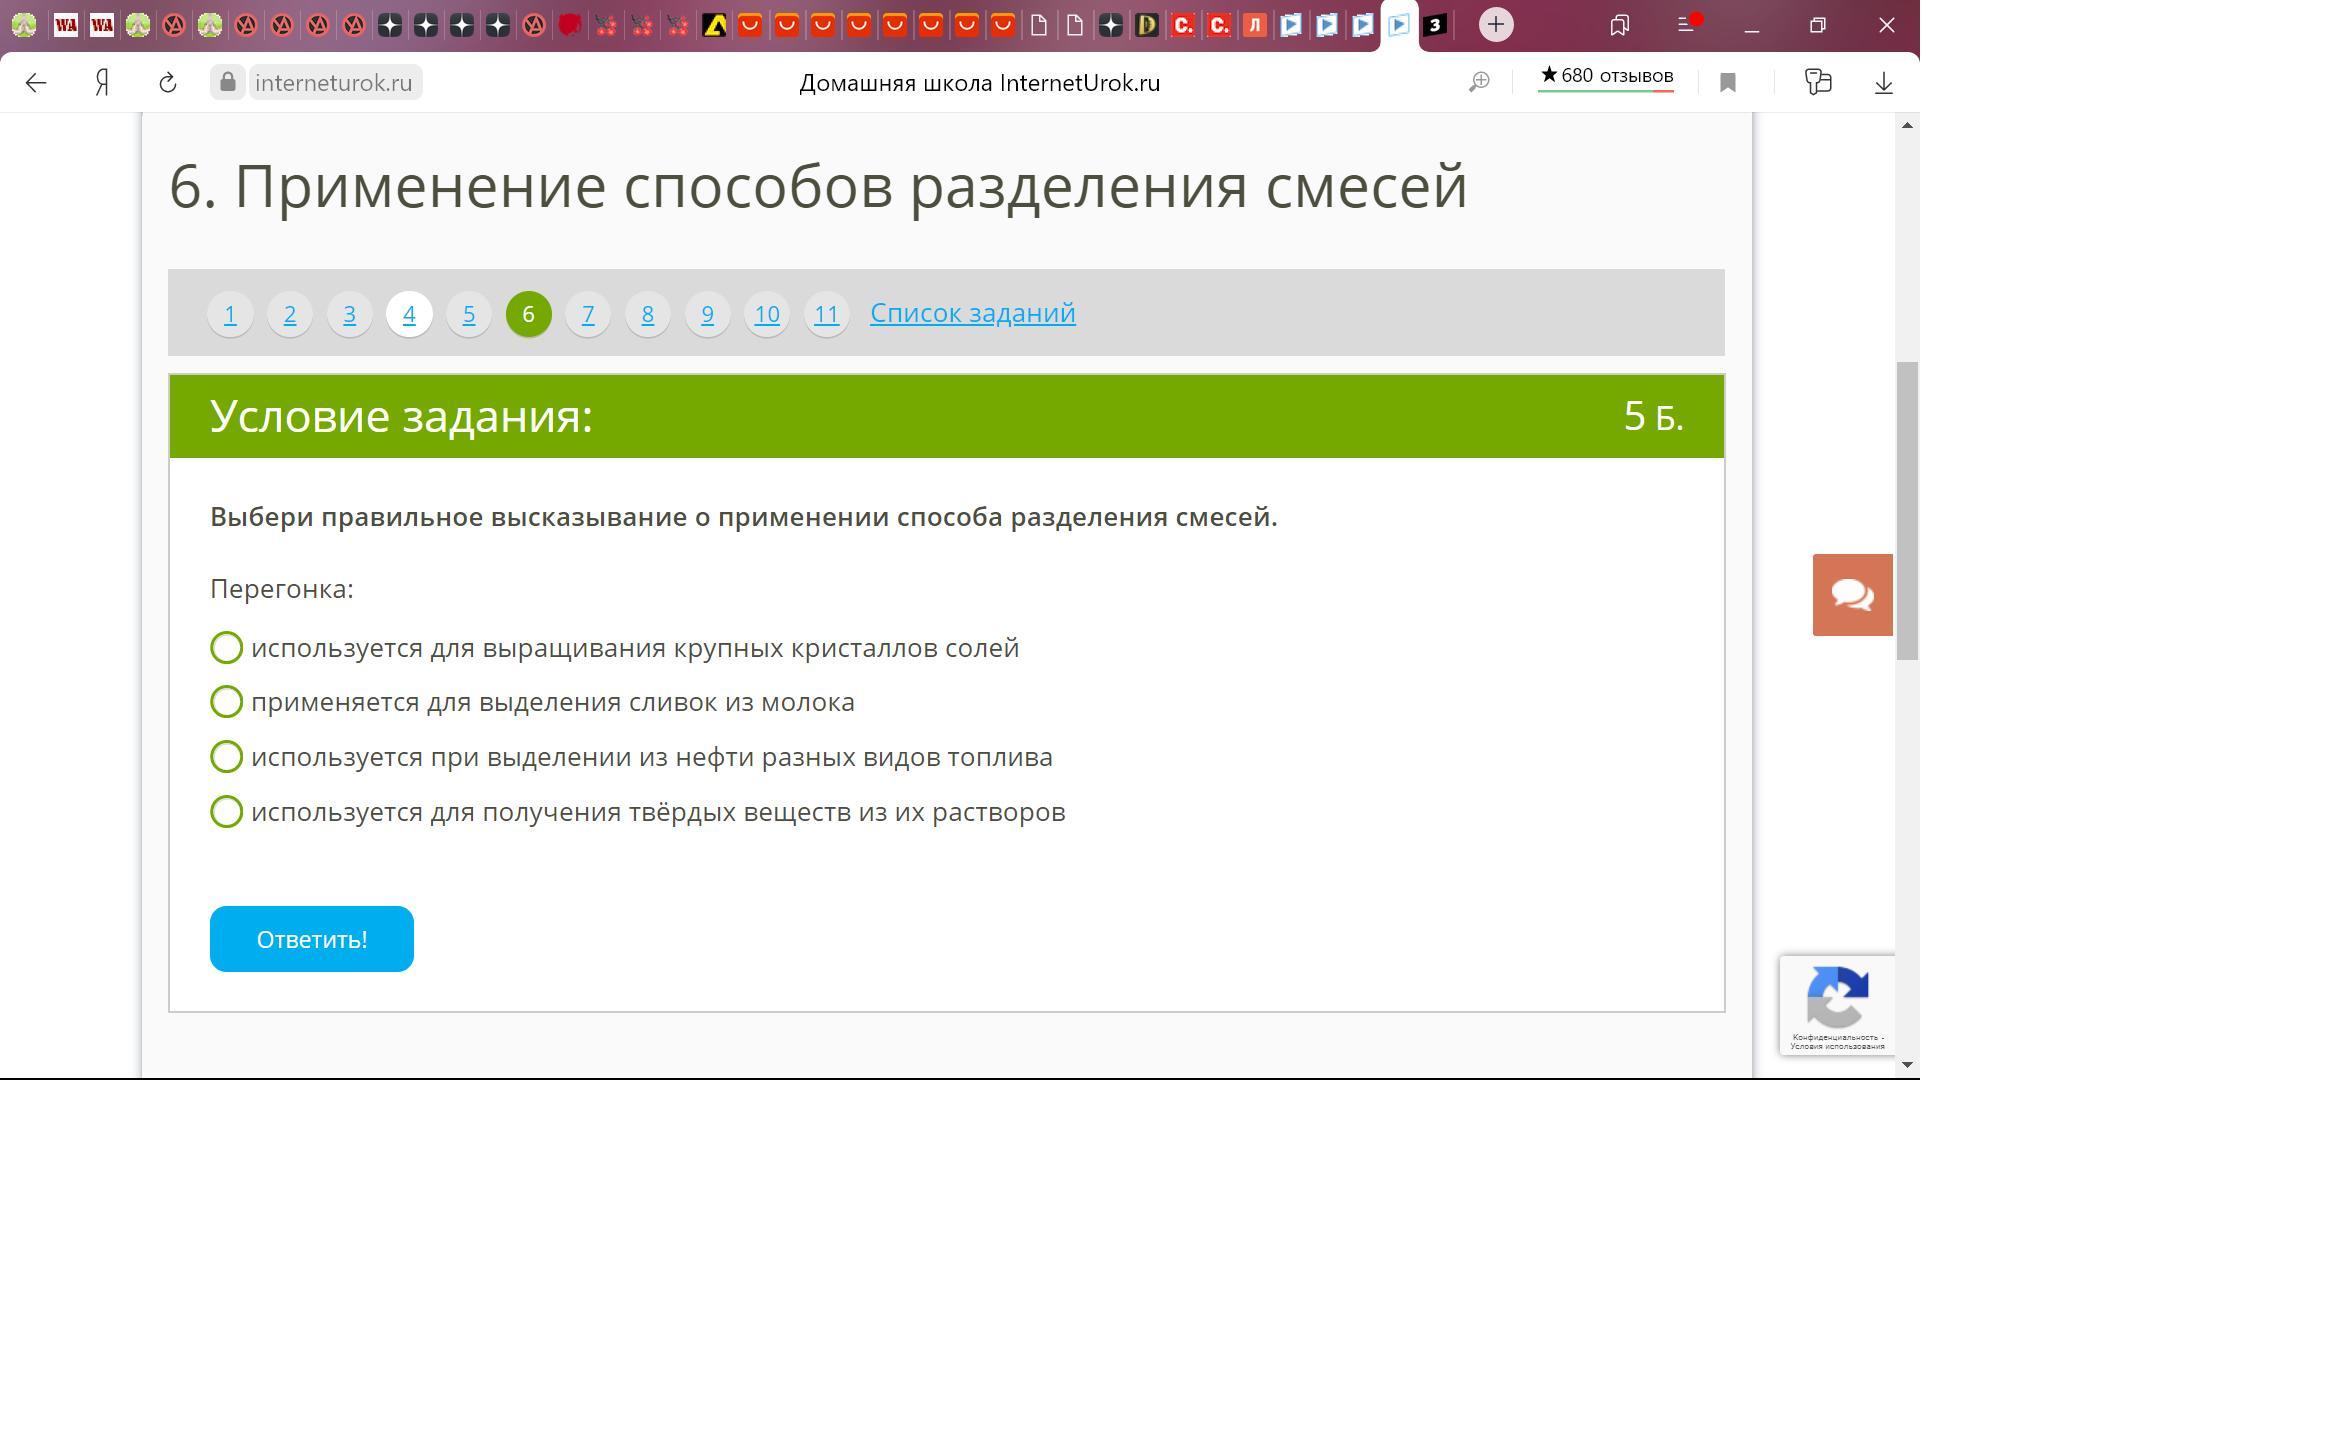The height and width of the screenshot is (1440, 2330).
Task: Open a new tab with plus icon
Action: pyautogui.click(x=1496, y=25)
